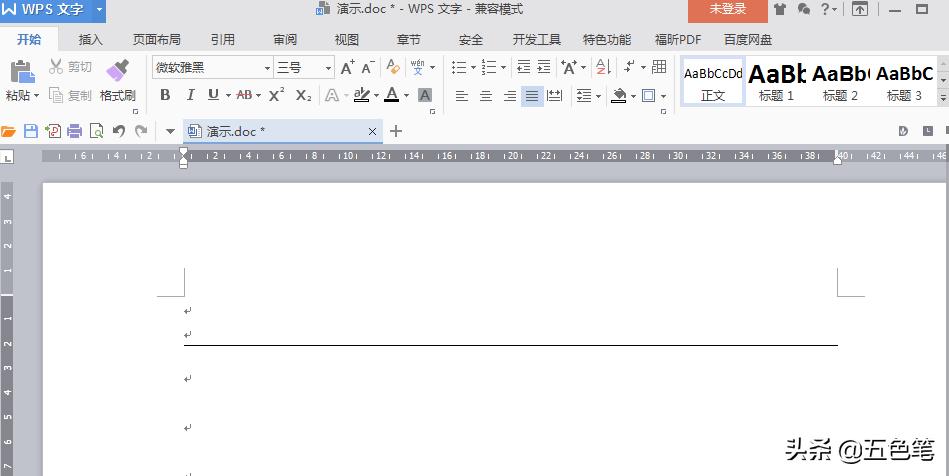This screenshot has height=476, width=949.
Task: Switch to the 审阅 tab
Action: click(284, 39)
